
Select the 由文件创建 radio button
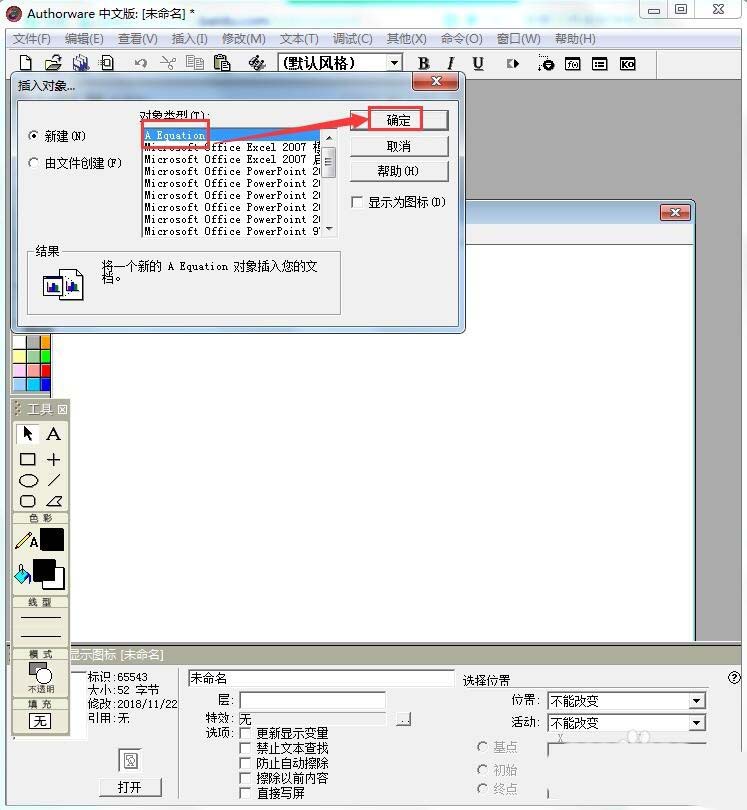[x=33, y=163]
